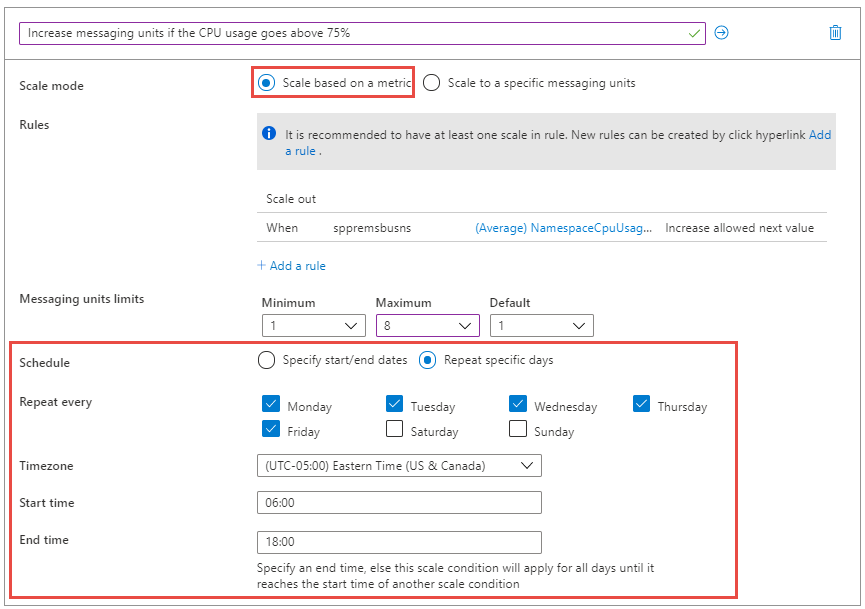Expand the Timezone dropdown
865x609 pixels.
[399, 466]
